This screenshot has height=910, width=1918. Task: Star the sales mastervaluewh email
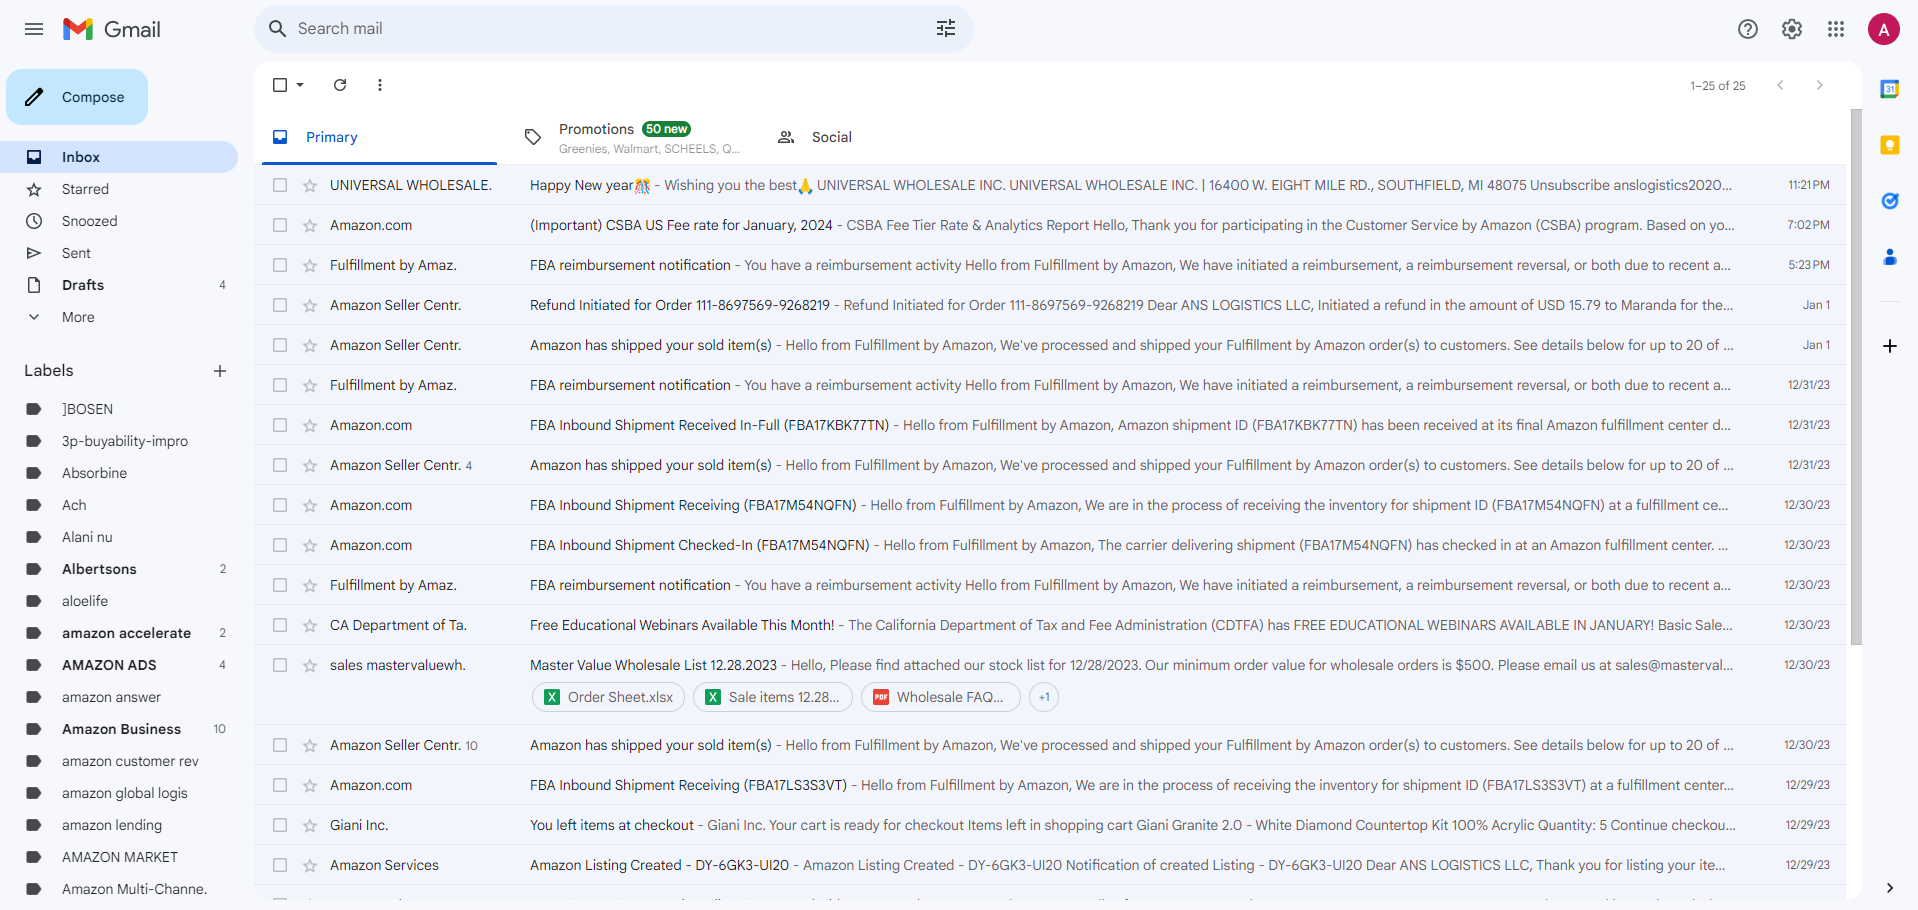[310, 665]
